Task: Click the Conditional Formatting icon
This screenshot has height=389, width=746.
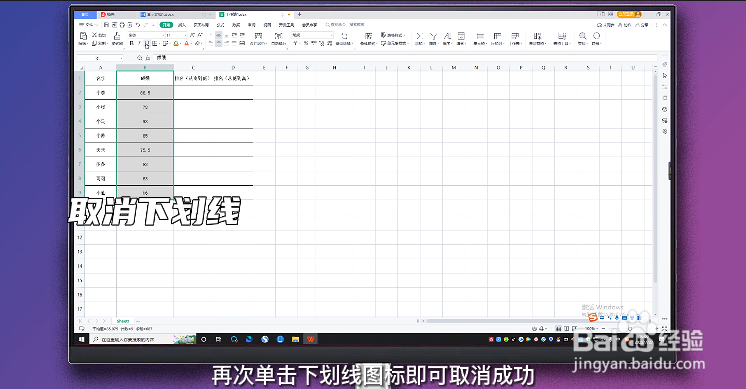Action: click(x=369, y=36)
